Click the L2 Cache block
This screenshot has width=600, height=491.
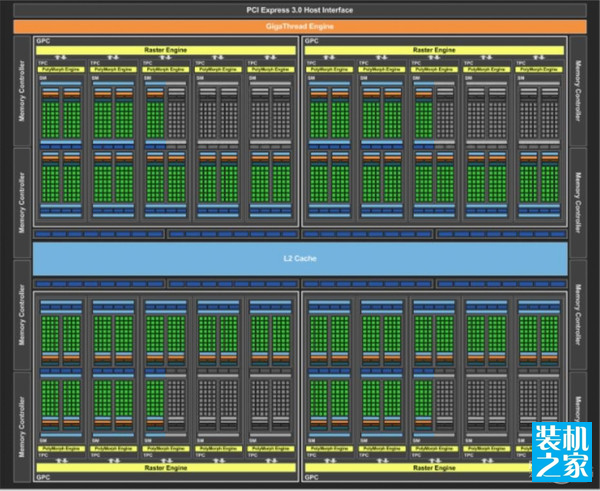coord(300,258)
